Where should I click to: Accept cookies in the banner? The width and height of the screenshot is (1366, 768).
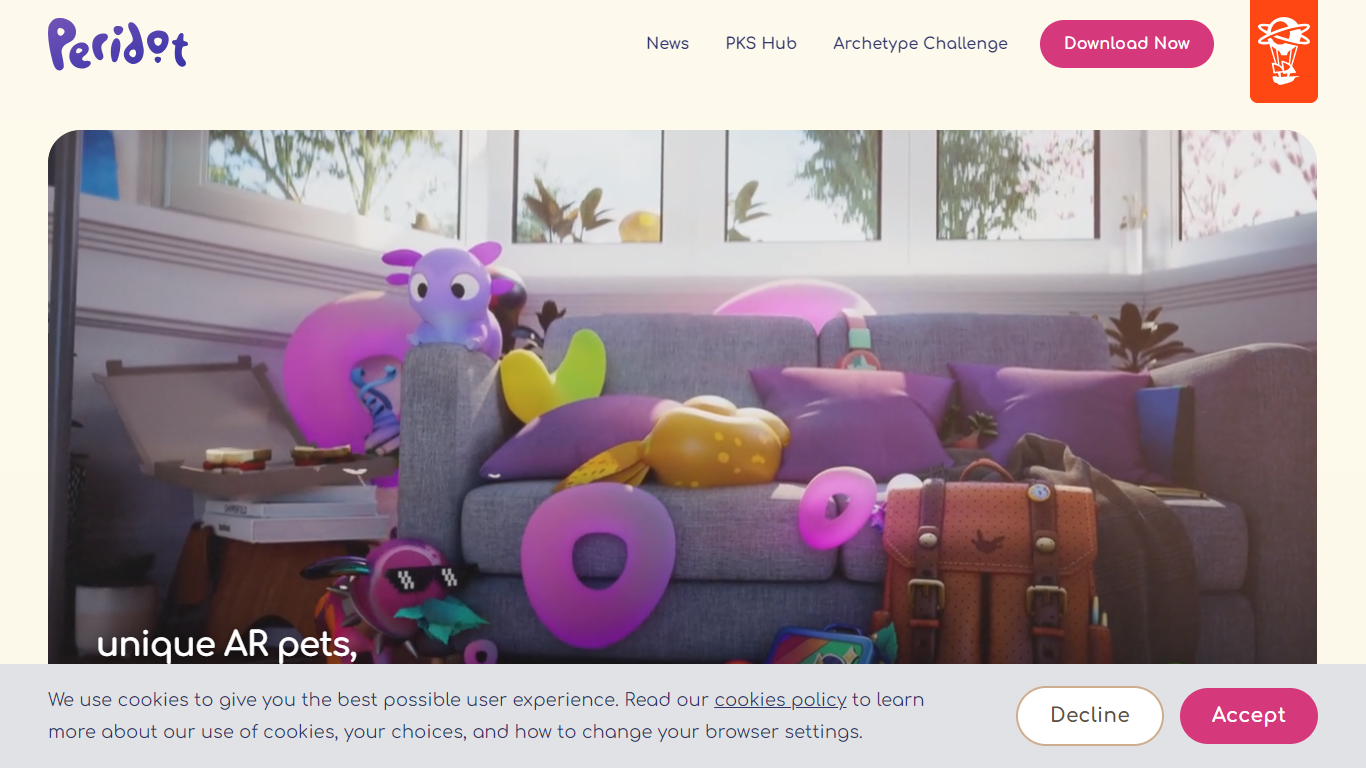[x=1249, y=716]
